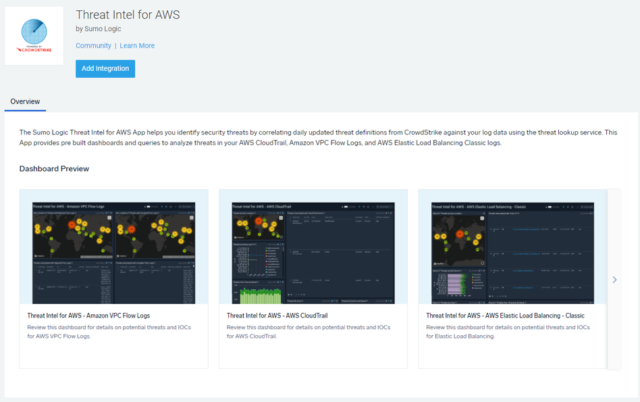Screen dimensions: 640x402
Task: Select the Overview tab
Action: (x=25, y=102)
